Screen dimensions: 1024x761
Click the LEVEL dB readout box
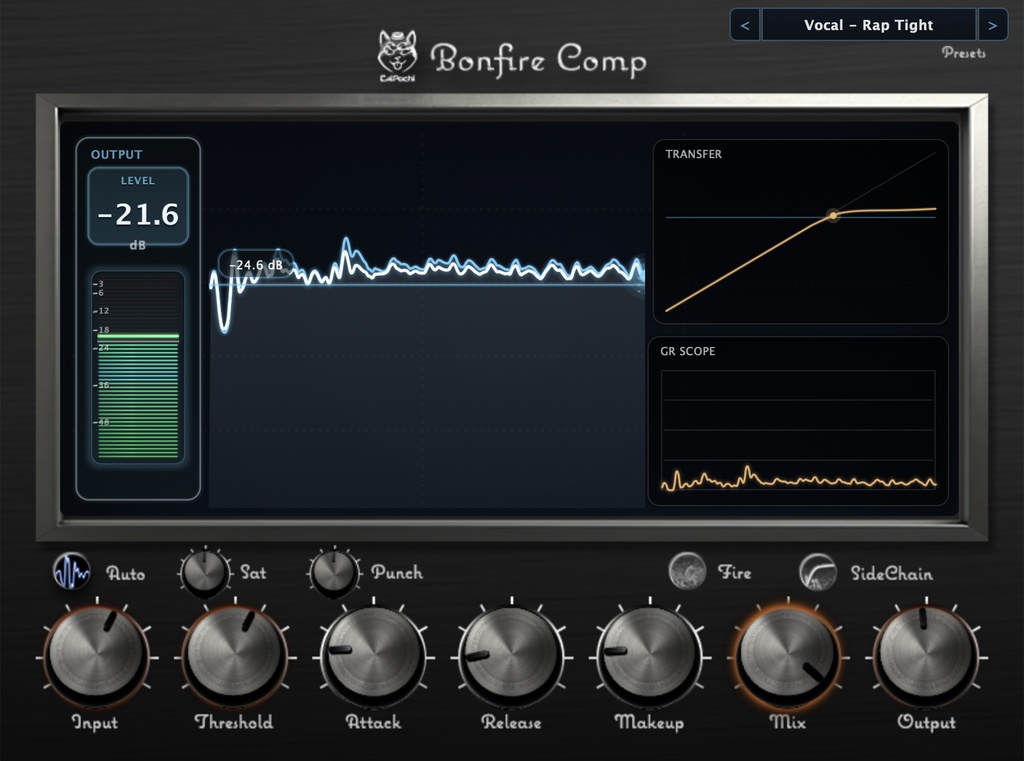coord(139,205)
